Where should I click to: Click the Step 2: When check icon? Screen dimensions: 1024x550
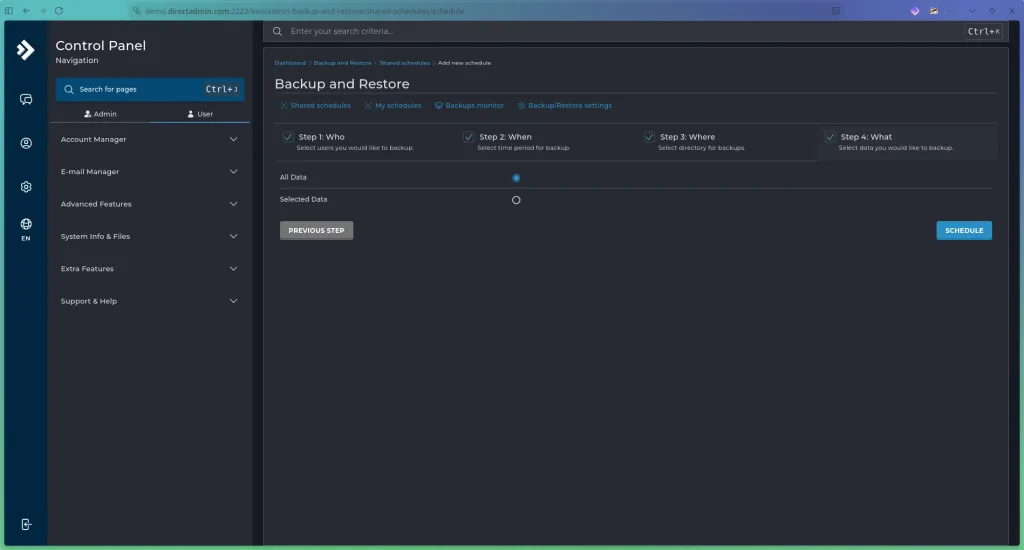click(x=468, y=137)
